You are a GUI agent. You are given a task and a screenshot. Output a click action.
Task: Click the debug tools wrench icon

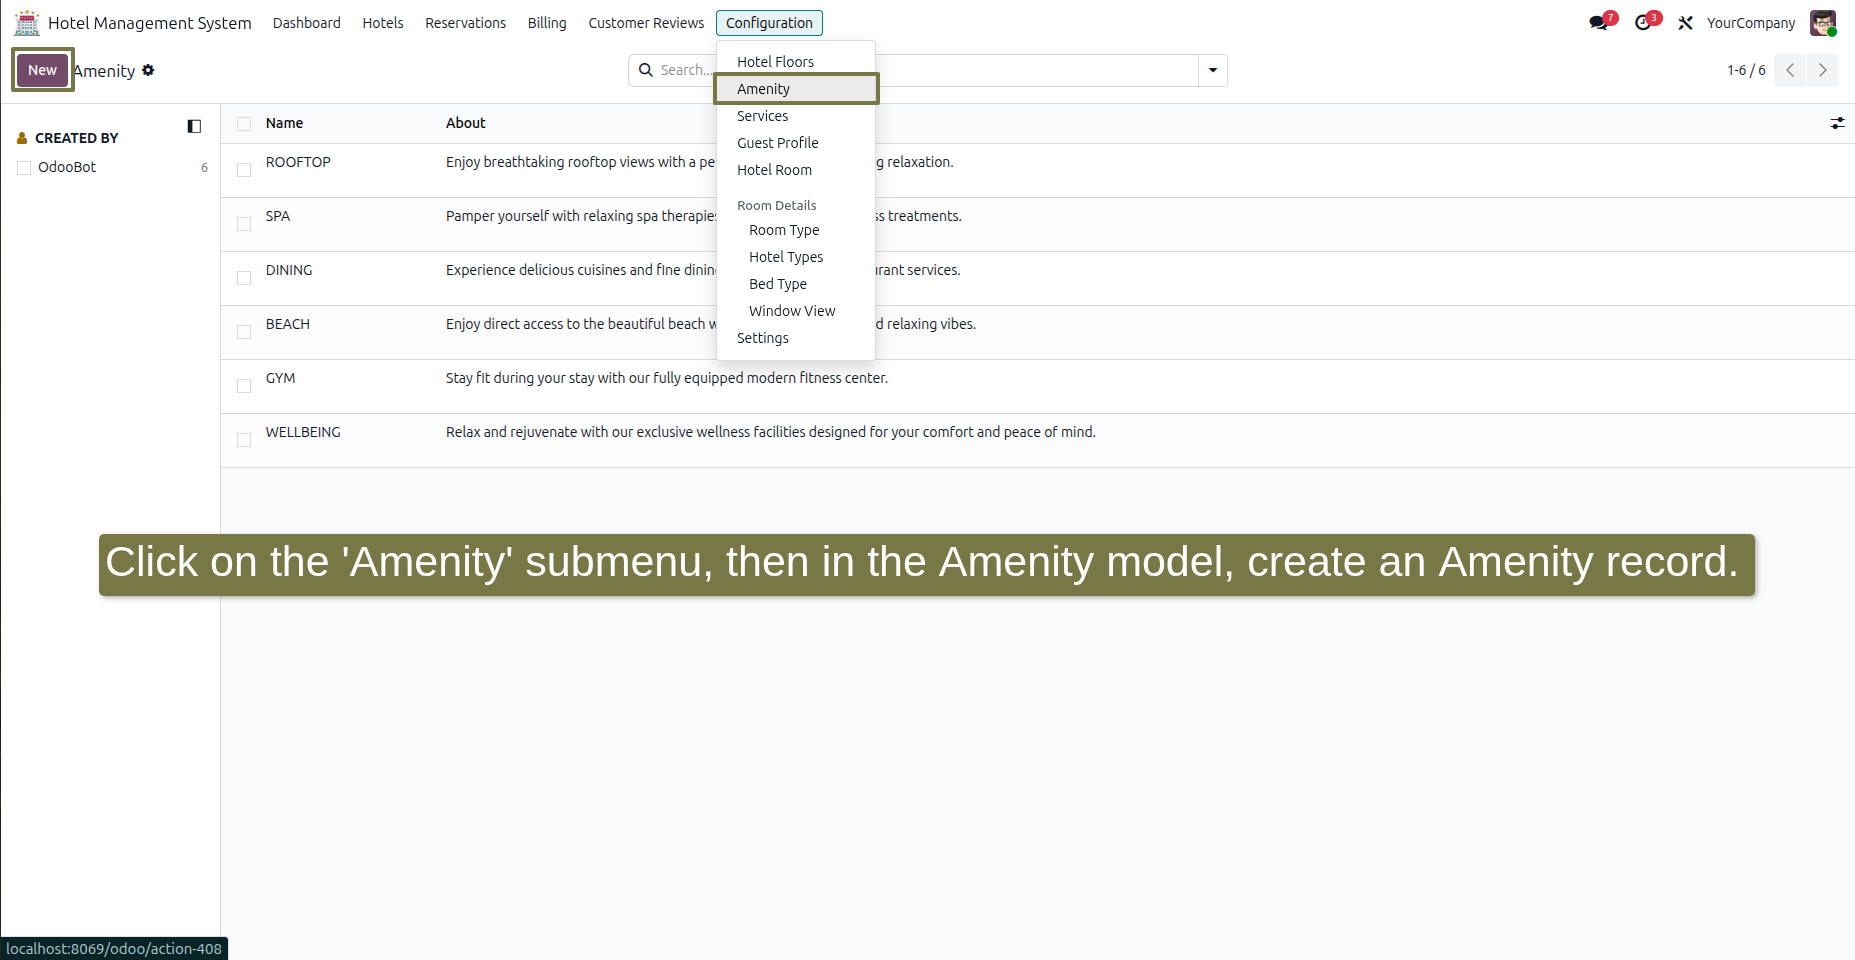pos(1685,23)
